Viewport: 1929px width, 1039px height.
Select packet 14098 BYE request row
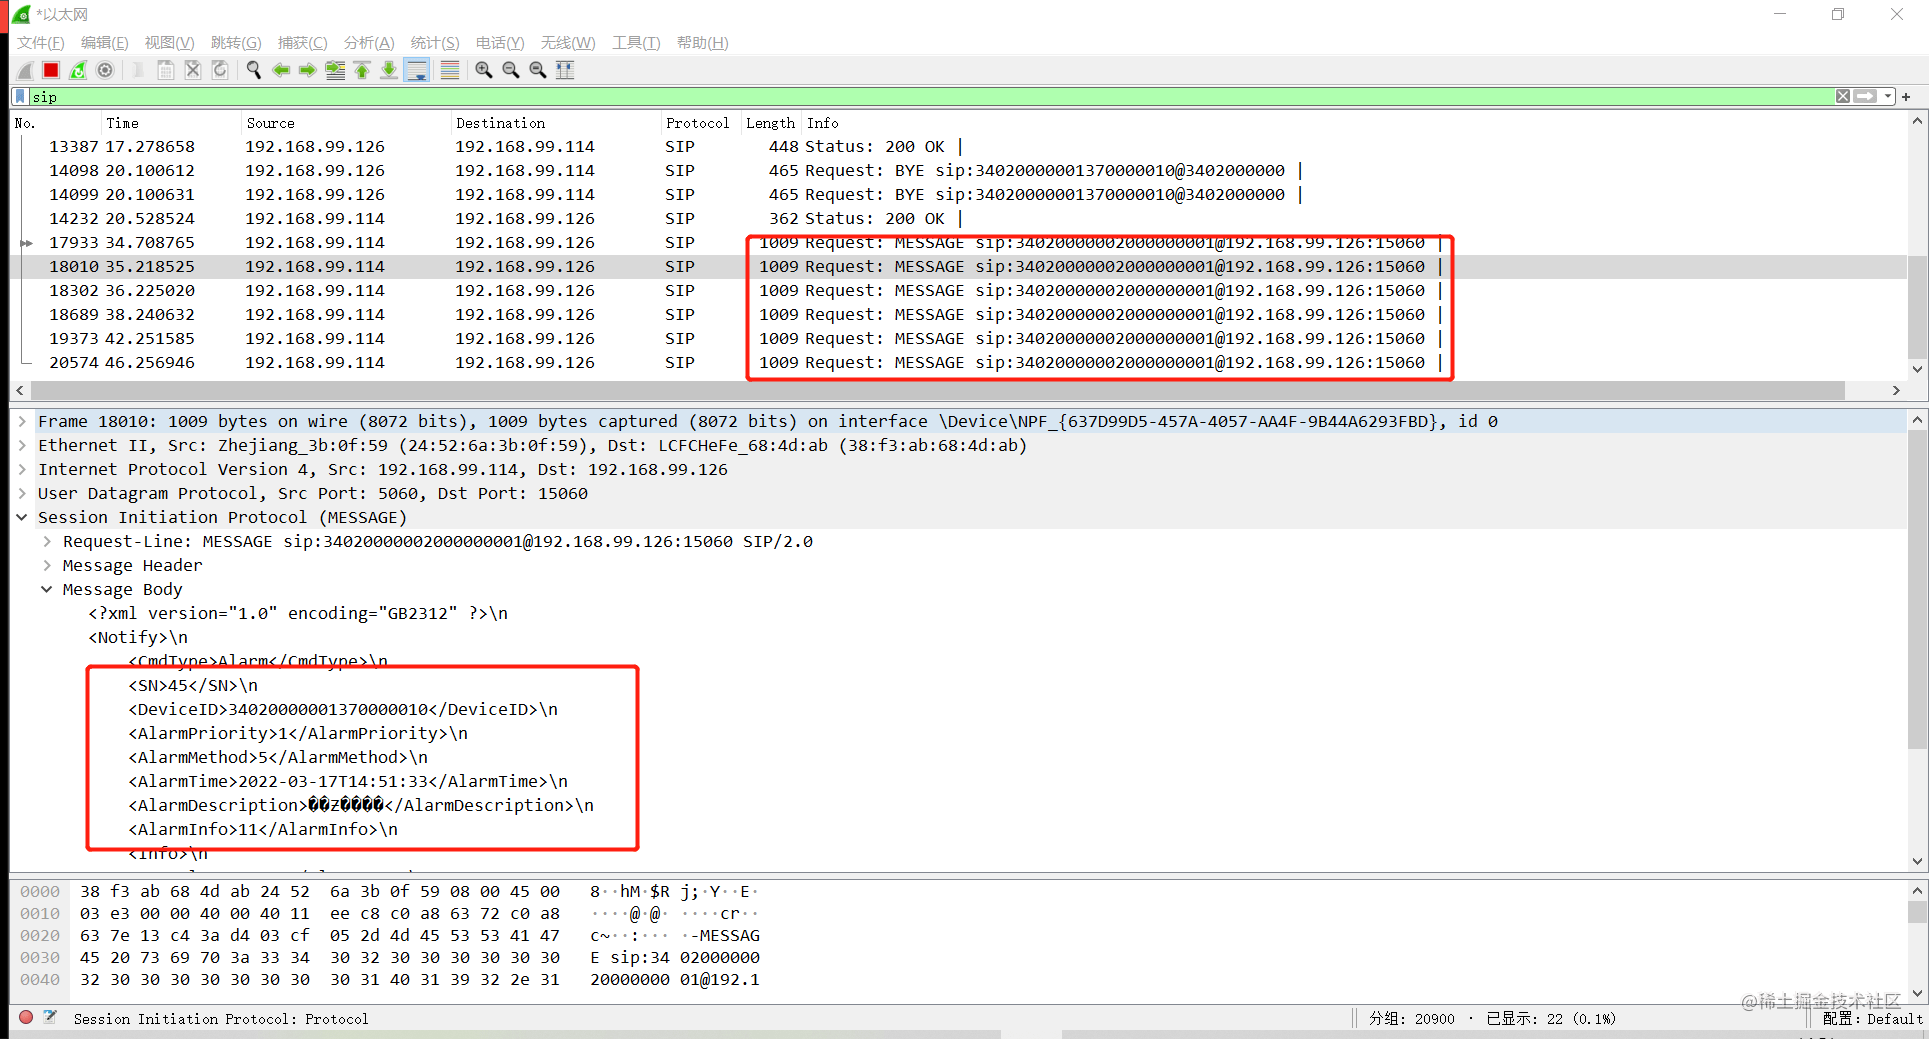coord(958,171)
